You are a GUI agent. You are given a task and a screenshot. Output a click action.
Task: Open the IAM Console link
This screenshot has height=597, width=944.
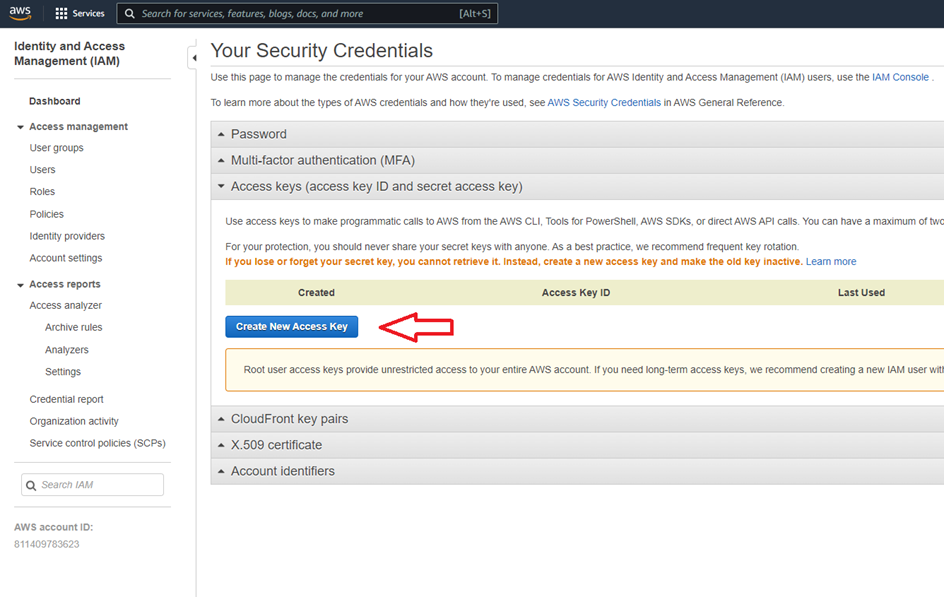point(900,77)
